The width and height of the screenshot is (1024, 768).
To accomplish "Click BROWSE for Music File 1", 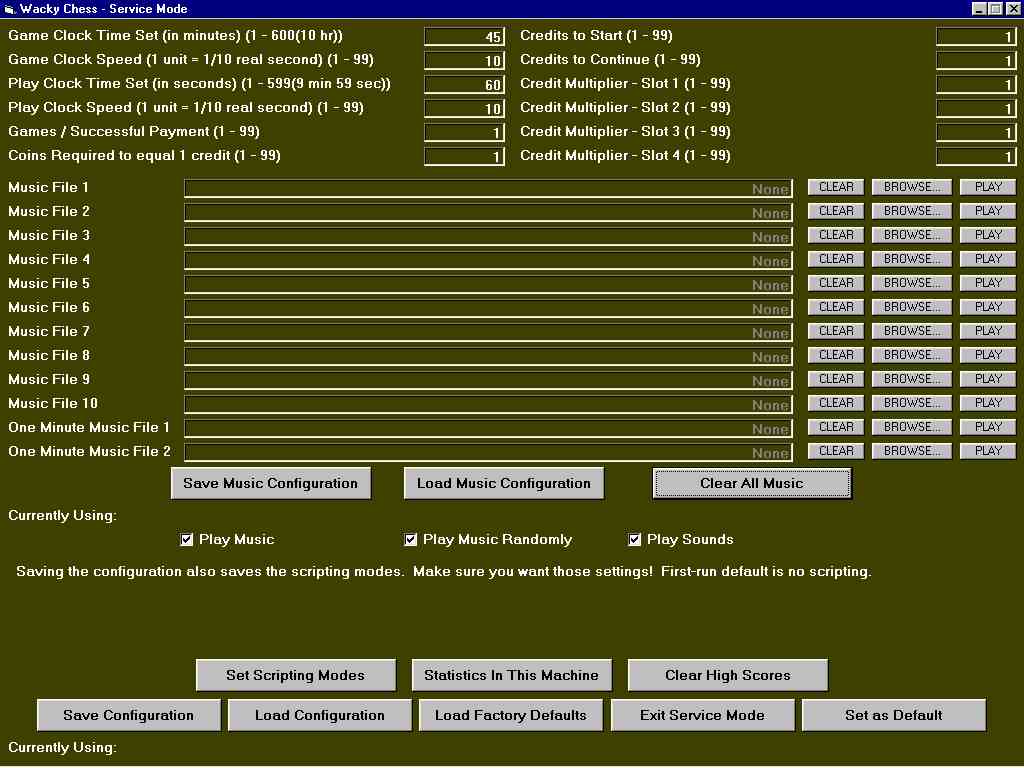I will (x=912, y=187).
